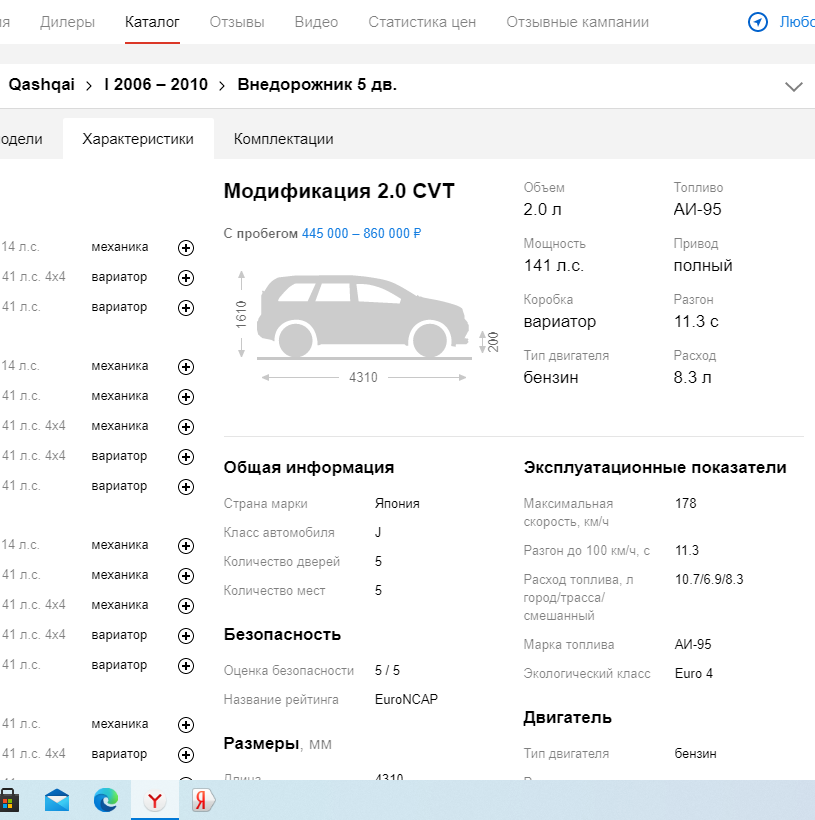The height and width of the screenshot is (820, 815).
Task: Click the engine volume value 2.0 л
Action: (542, 209)
